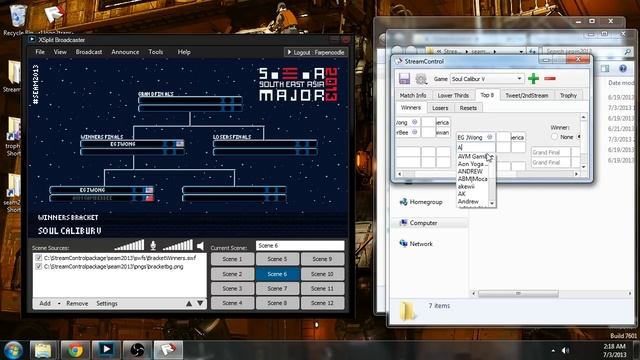Click the Computer icon in Explorer sidebar
Image resolution: width=640 pixels, height=360 pixels.
click(403, 222)
